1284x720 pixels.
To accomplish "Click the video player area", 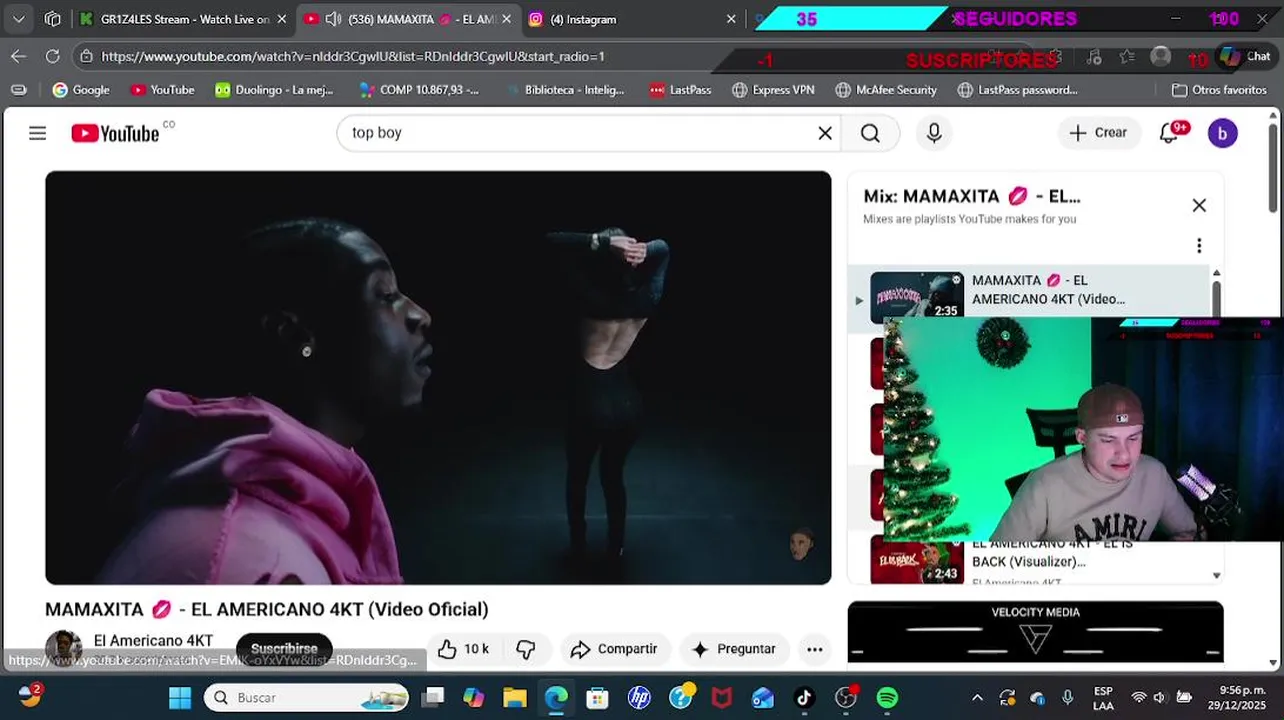I will click(438, 378).
